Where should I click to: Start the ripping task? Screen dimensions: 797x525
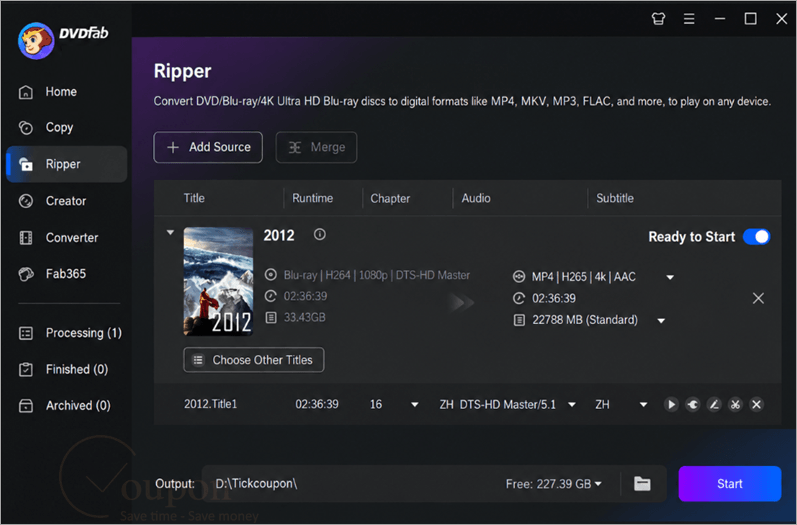(729, 484)
